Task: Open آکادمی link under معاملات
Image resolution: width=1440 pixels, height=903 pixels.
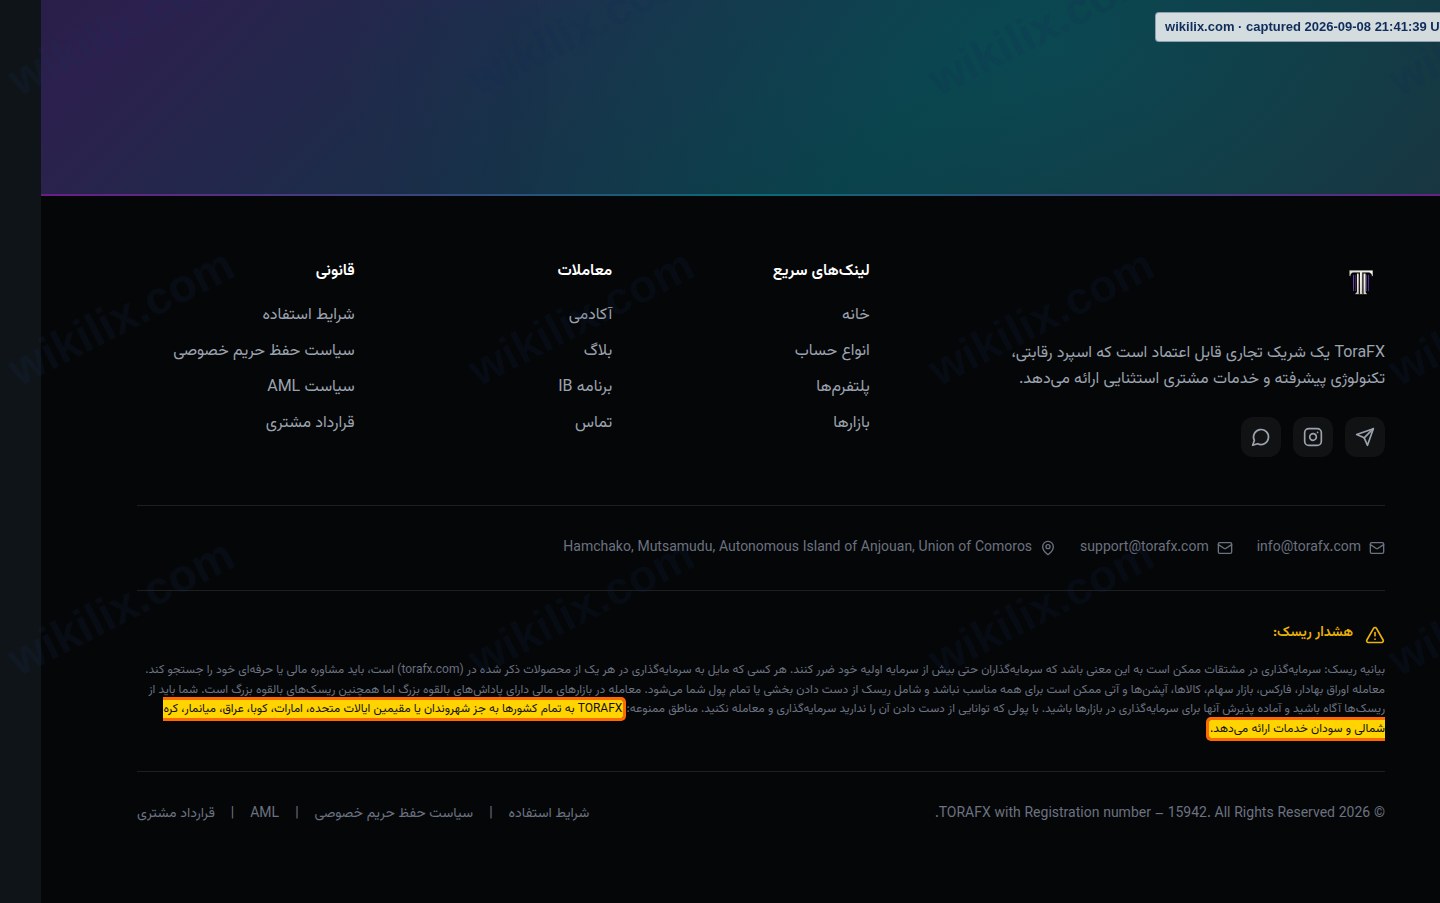Action: pyautogui.click(x=590, y=314)
